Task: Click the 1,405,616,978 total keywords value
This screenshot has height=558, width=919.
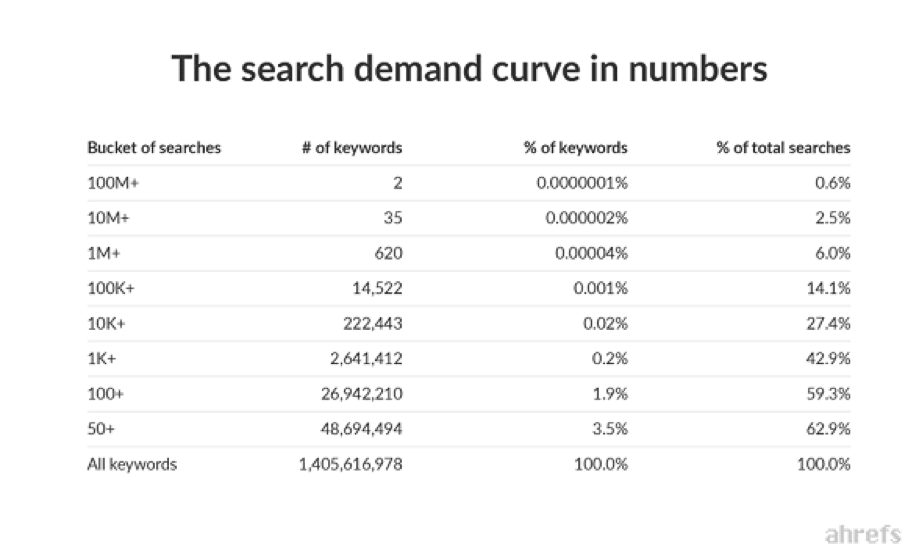Action: (x=350, y=464)
